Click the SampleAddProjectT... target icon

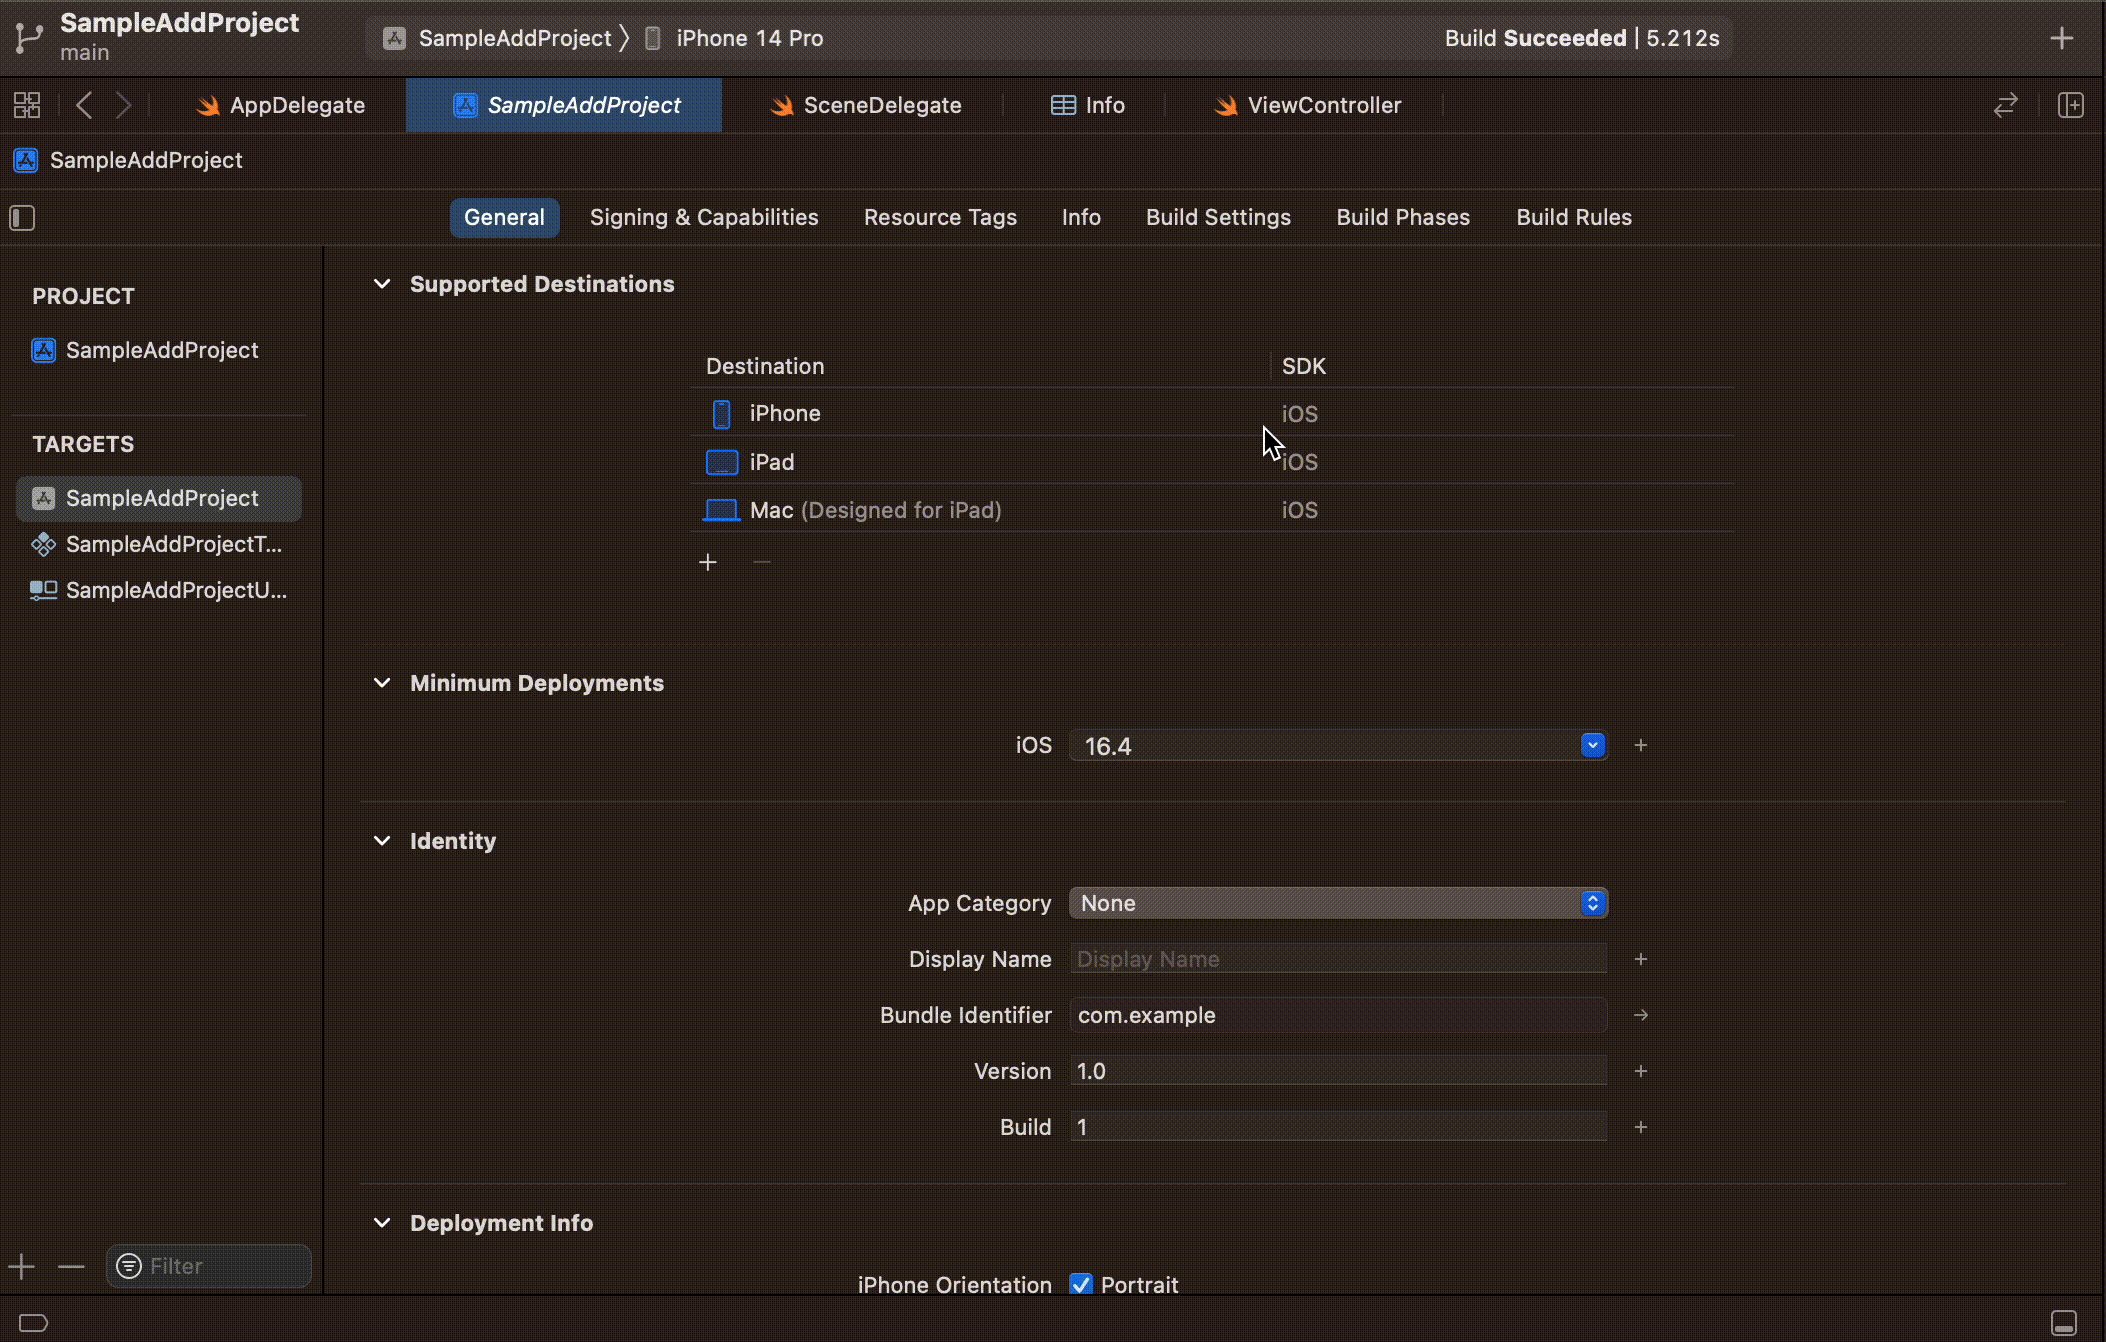pos(41,544)
